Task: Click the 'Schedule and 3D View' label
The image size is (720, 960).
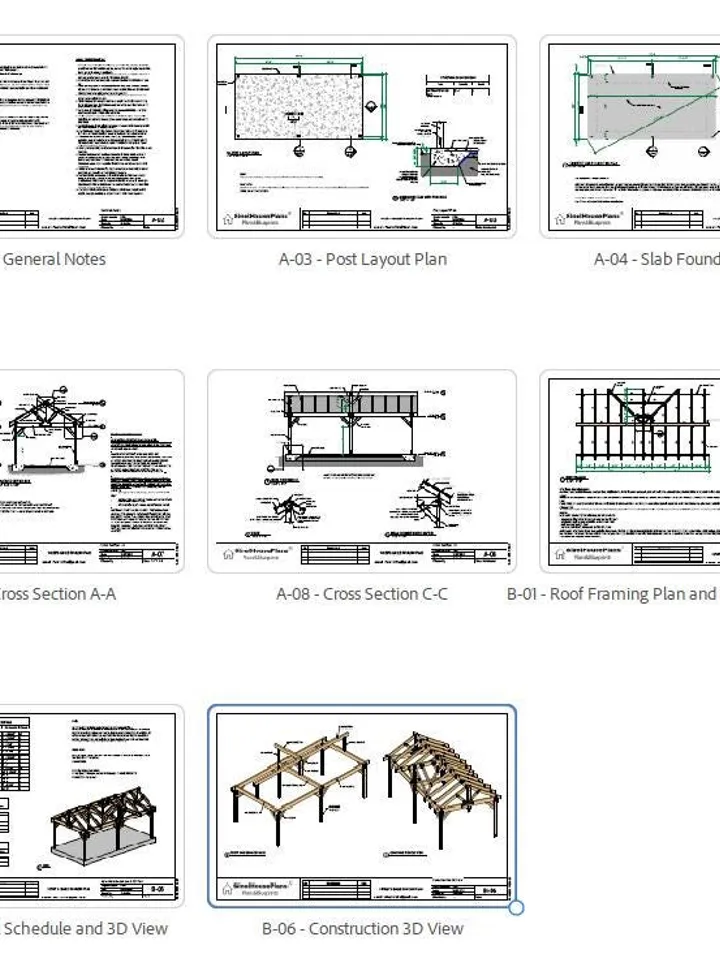Action: (85, 928)
